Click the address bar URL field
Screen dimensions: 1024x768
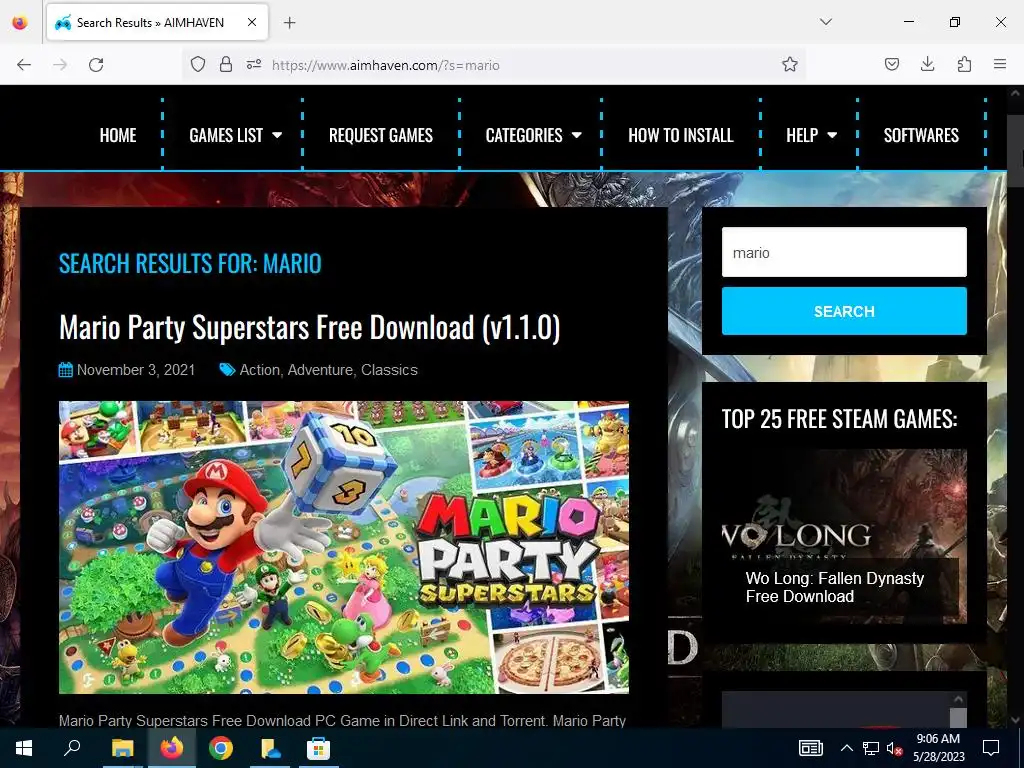(496, 65)
